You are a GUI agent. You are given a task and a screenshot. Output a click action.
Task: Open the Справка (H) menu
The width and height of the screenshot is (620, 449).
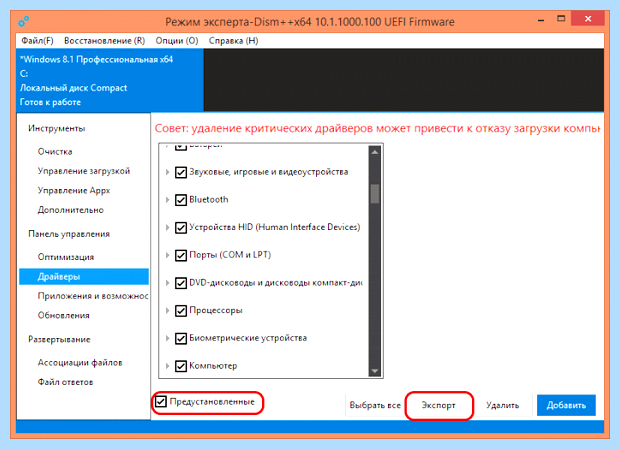[233, 41]
